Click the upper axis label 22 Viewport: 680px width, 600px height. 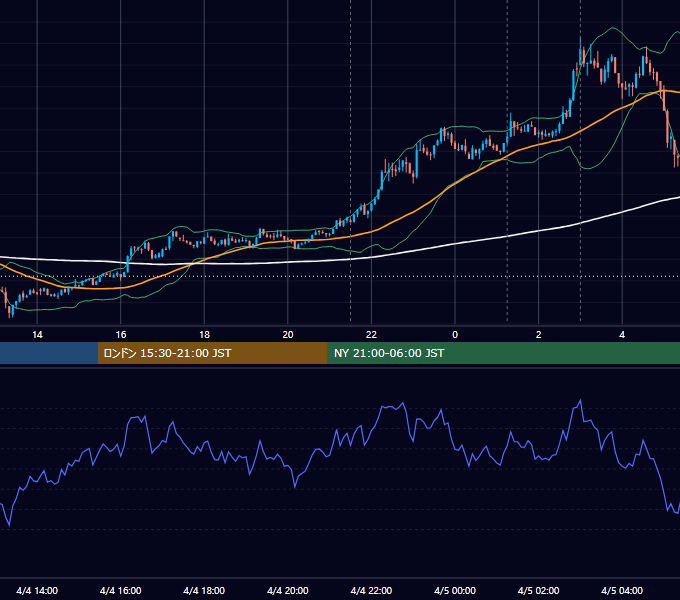[x=371, y=335]
